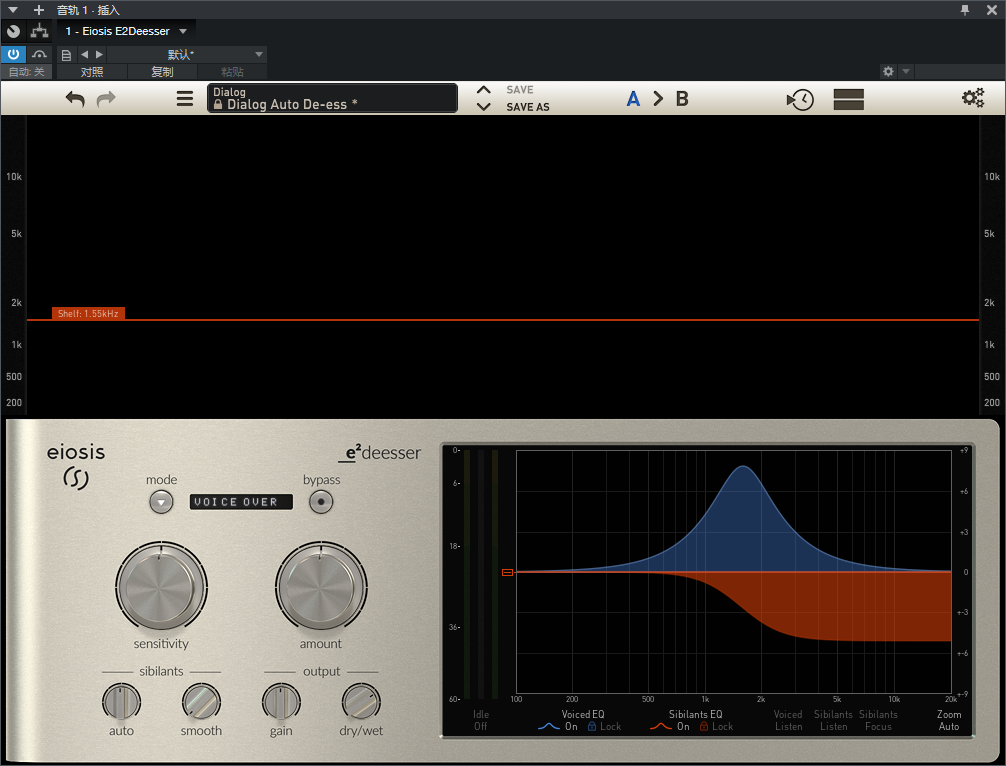
Task: Open the Dialog Auto De-ess preset field
Action: coord(332,98)
